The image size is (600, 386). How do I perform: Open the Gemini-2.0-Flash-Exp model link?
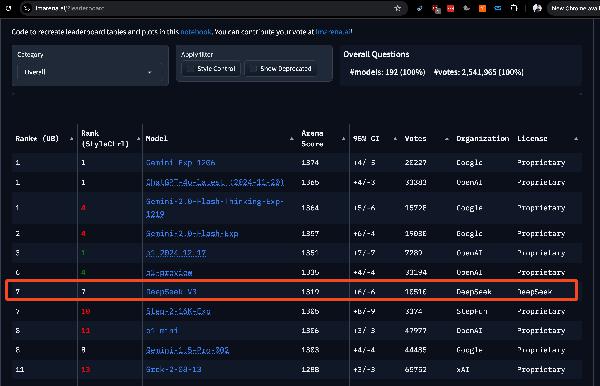[x=192, y=234]
